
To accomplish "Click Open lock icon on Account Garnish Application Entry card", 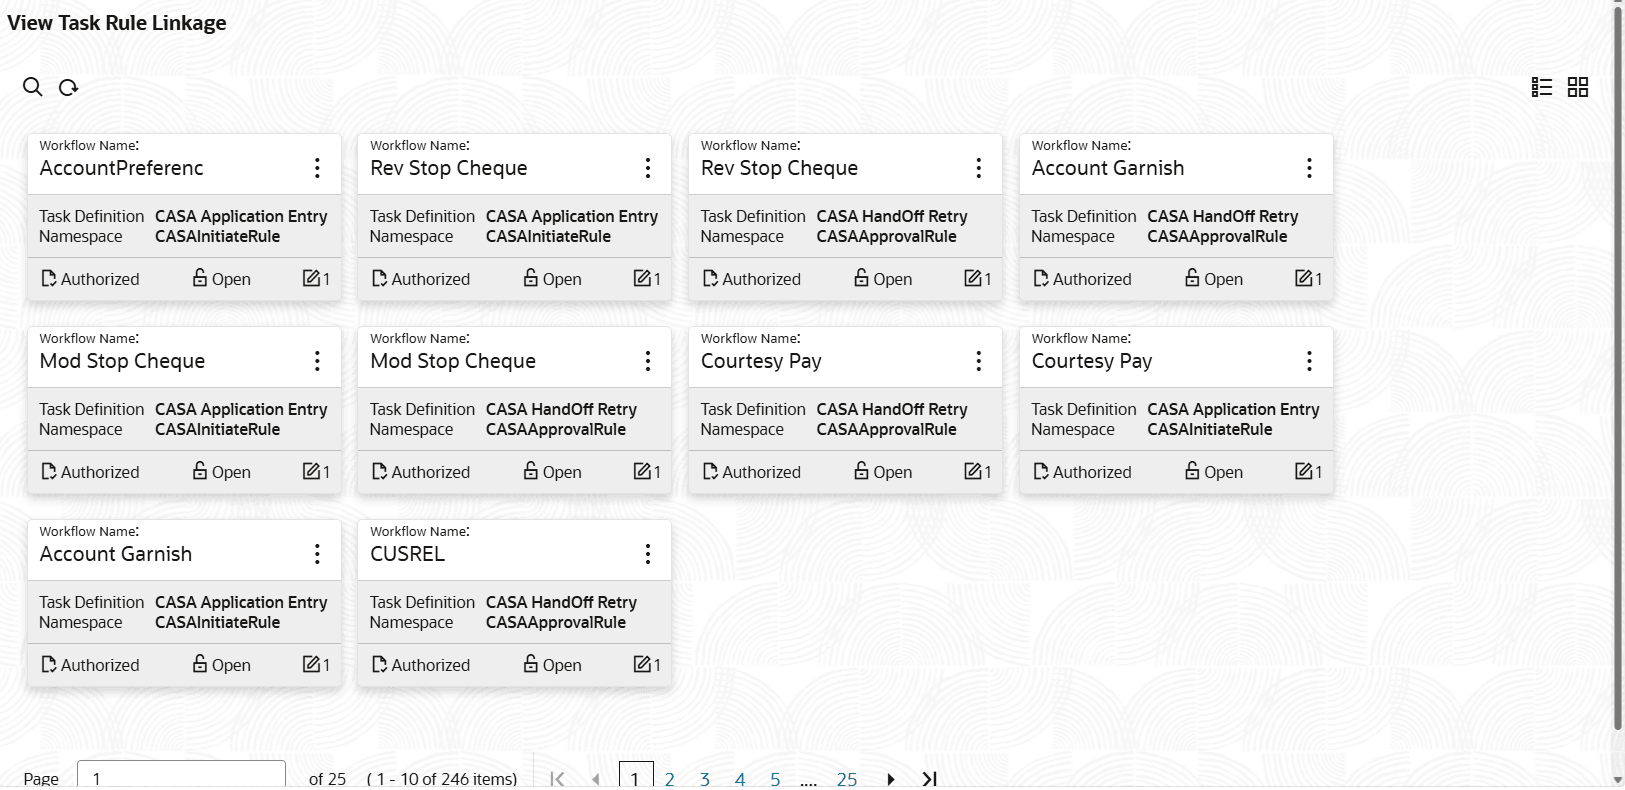I will click(x=200, y=663).
